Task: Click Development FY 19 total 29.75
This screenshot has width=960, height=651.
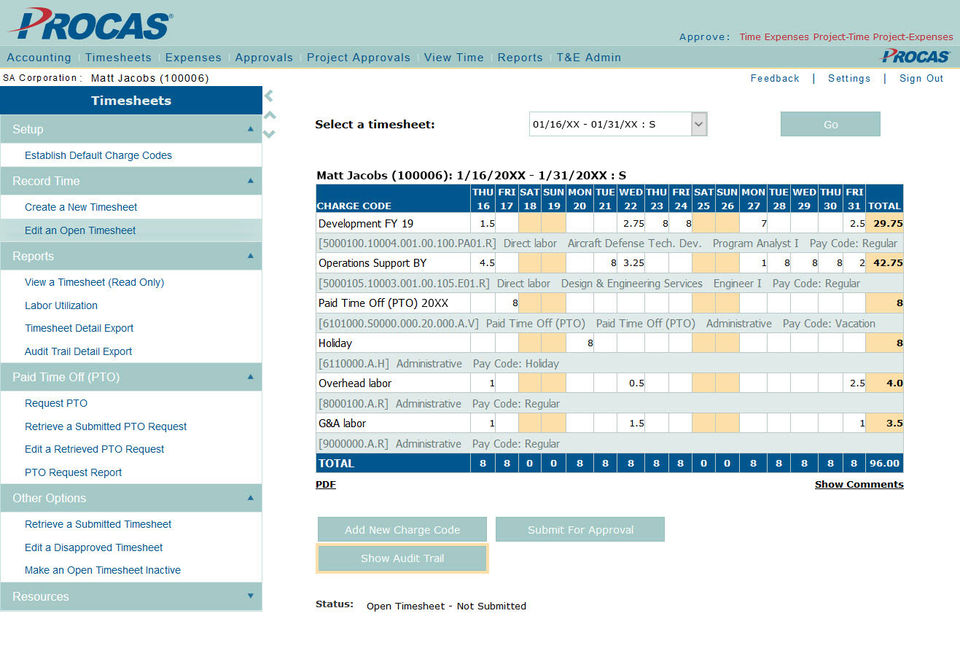Action: click(x=885, y=224)
